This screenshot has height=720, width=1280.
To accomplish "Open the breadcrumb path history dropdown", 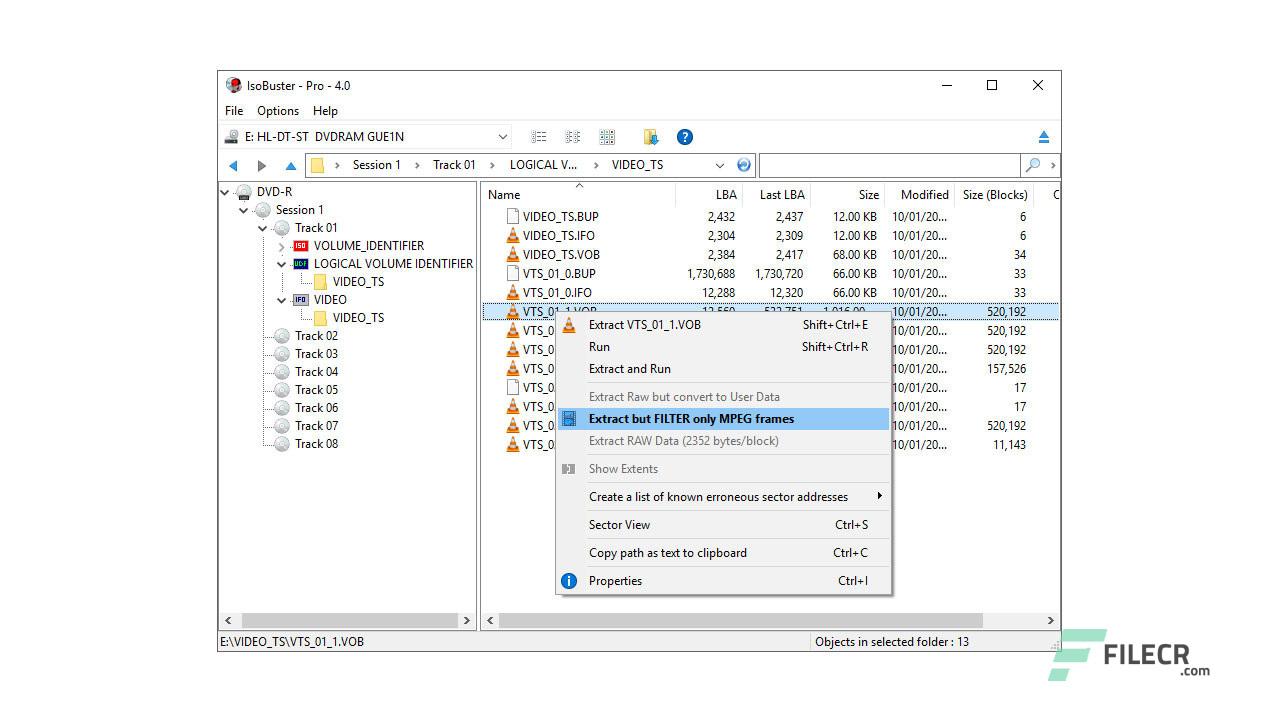I will coord(719,165).
